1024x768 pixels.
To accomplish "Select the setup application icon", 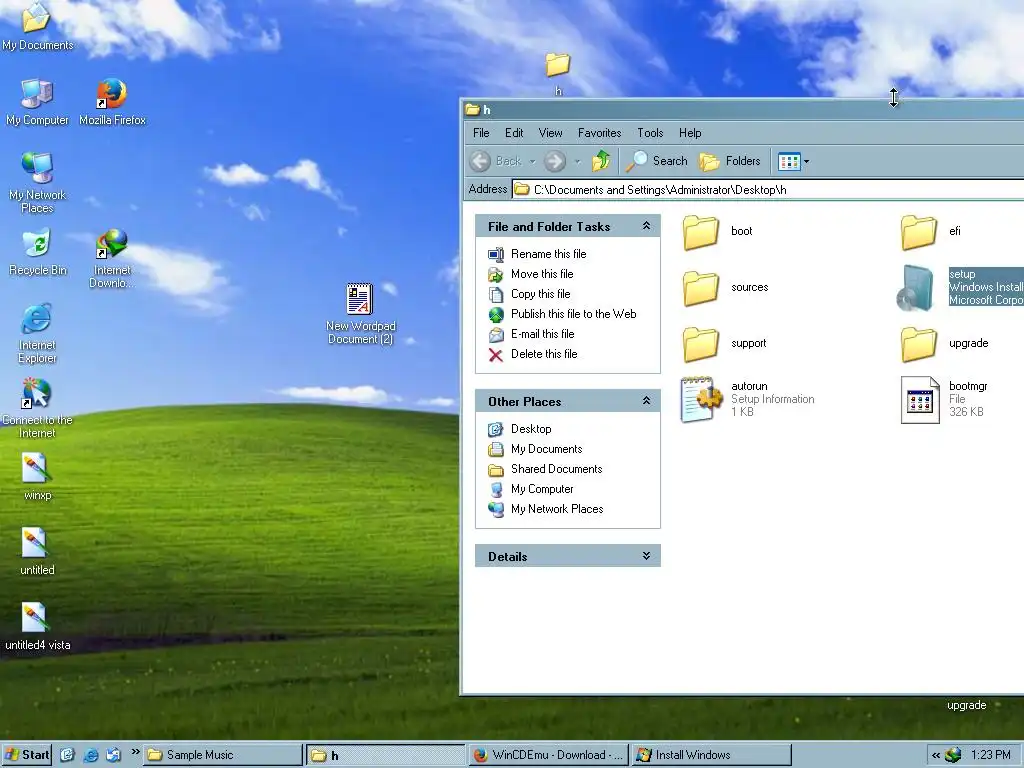I will pos(916,287).
